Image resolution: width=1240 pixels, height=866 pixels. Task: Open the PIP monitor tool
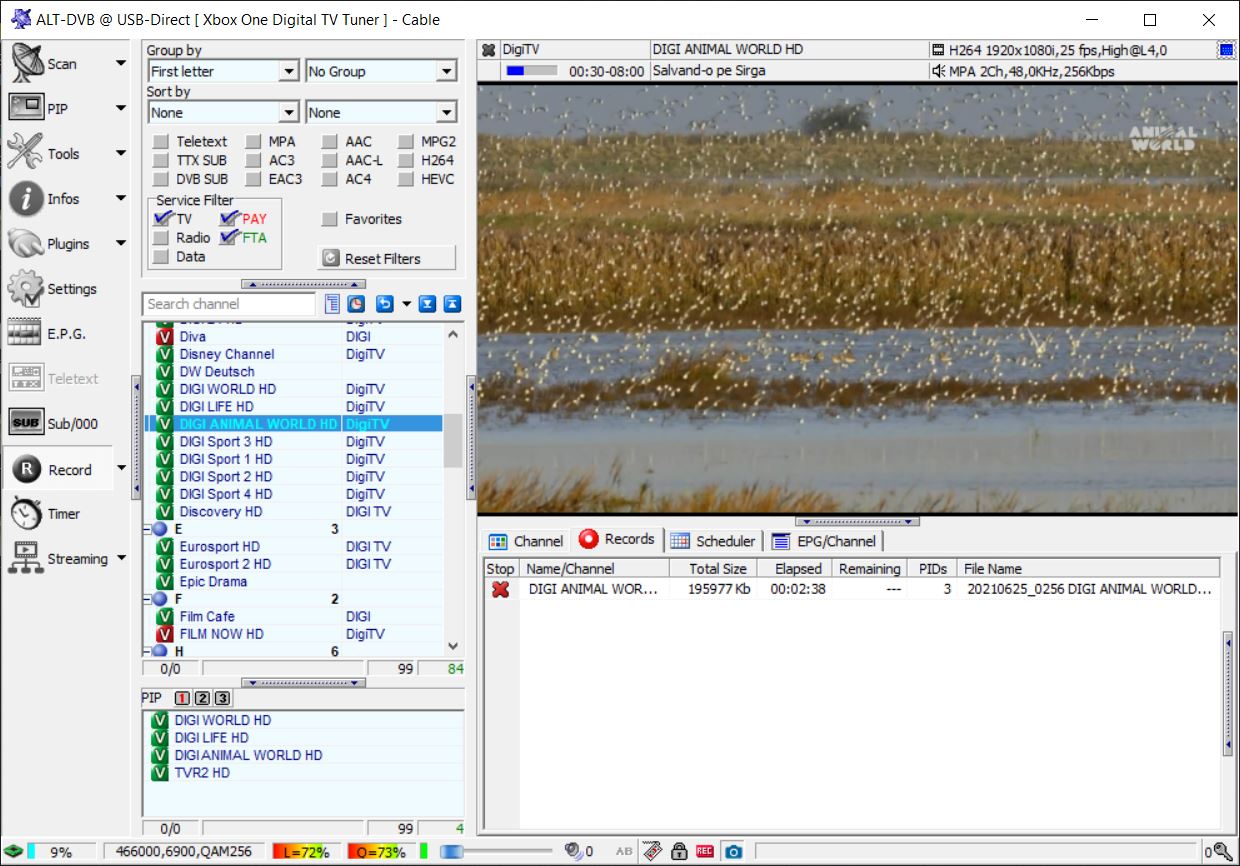point(26,108)
